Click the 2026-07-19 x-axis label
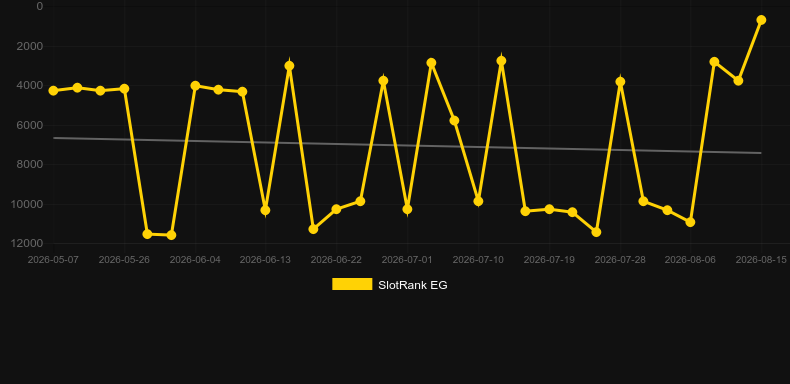Image resolution: width=790 pixels, height=384 pixels. click(549, 260)
